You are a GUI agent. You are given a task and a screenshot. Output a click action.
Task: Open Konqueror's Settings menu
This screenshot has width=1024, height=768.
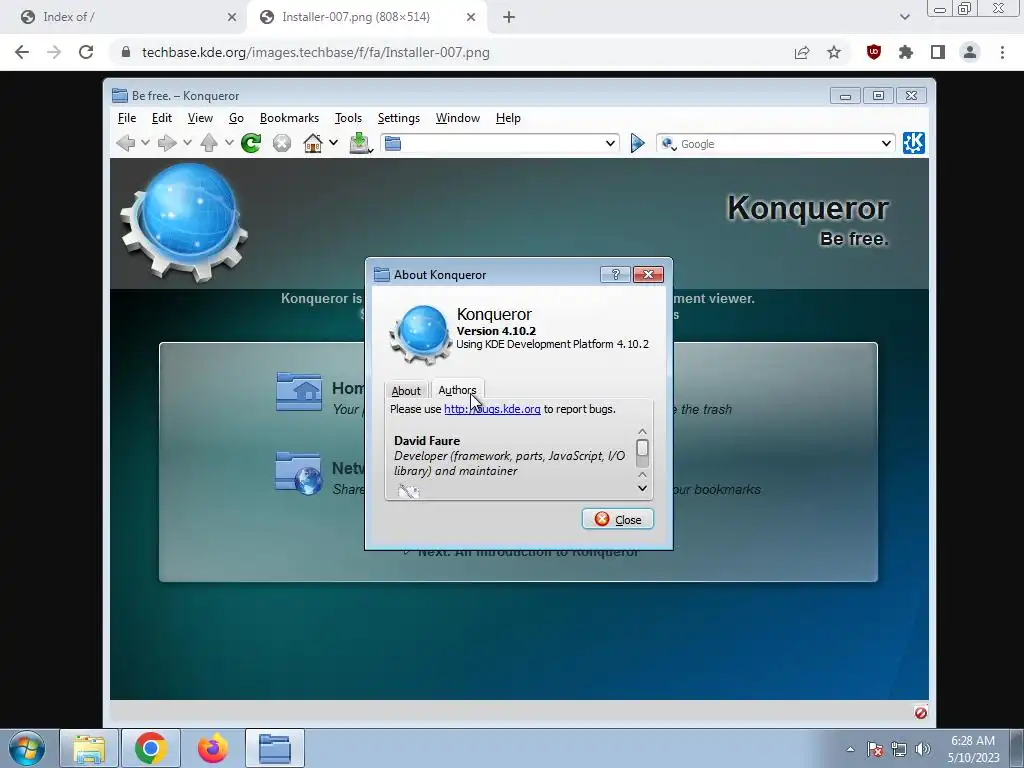tap(398, 118)
